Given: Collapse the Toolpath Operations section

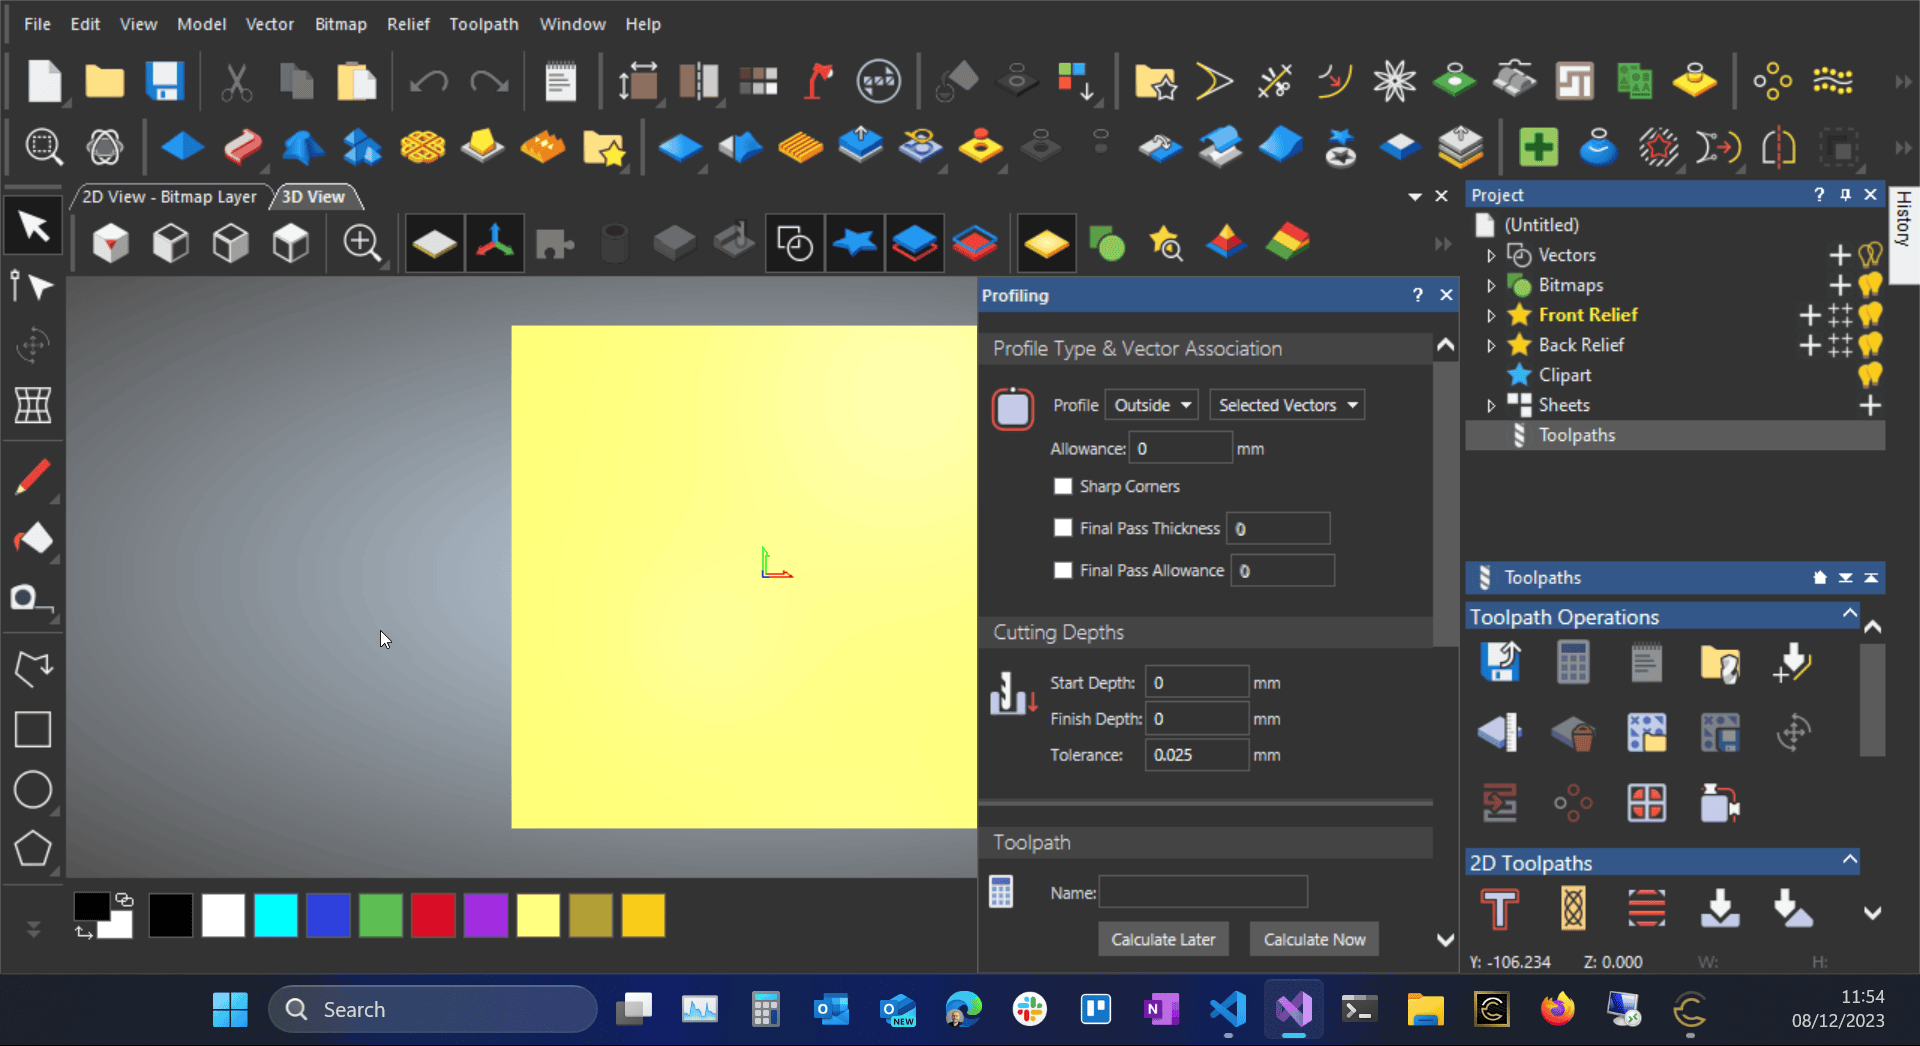Looking at the screenshot, I should [x=1849, y=614].
